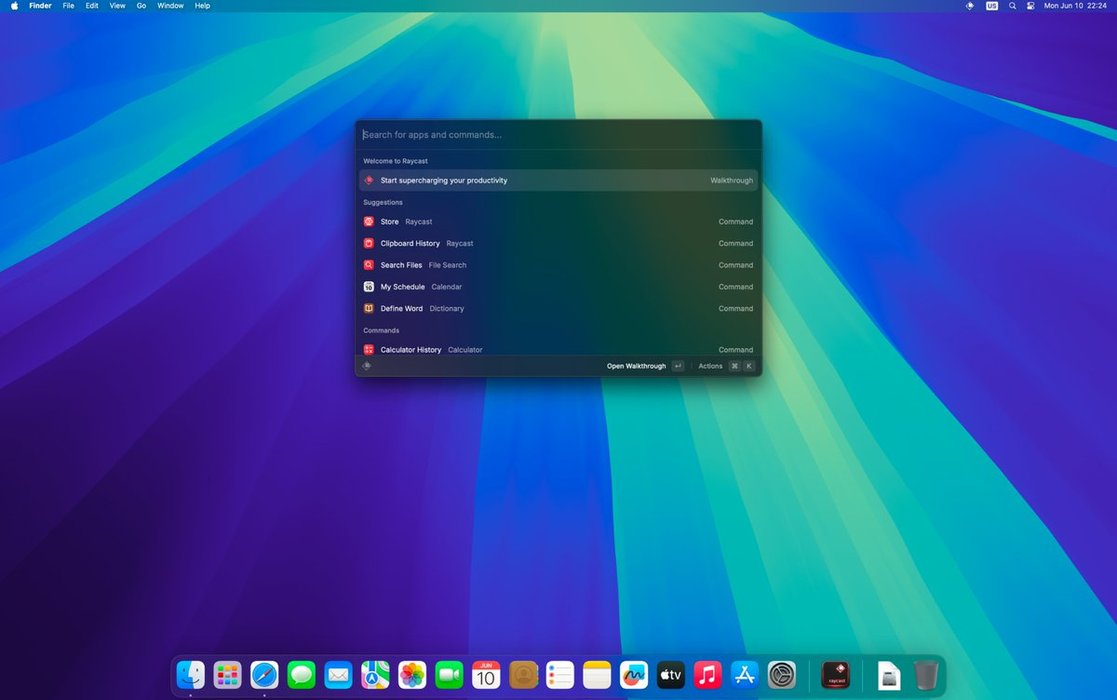Open Control Center in menu bar
Viewport: 1117px width, 700px height.
(x=1031, y=6)
